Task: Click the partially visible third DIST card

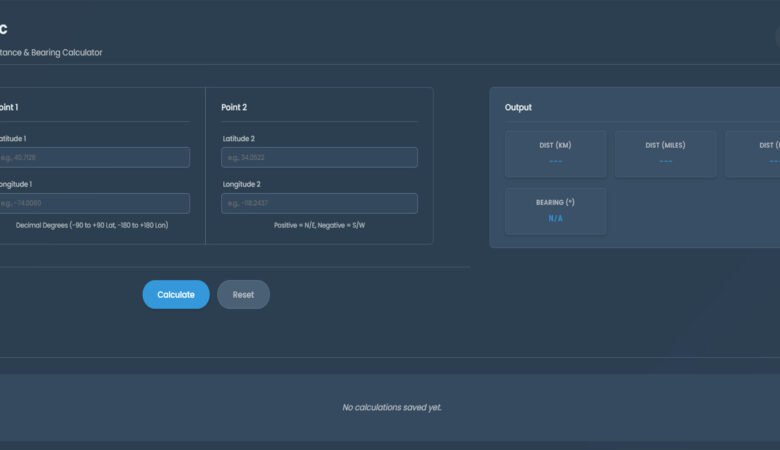Action: click(754, 153)
